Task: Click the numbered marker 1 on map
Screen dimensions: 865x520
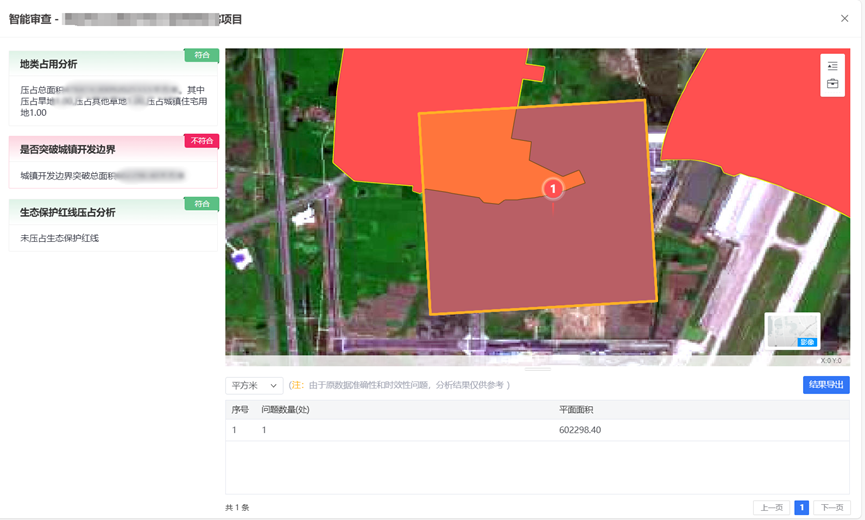Action: 553,189
